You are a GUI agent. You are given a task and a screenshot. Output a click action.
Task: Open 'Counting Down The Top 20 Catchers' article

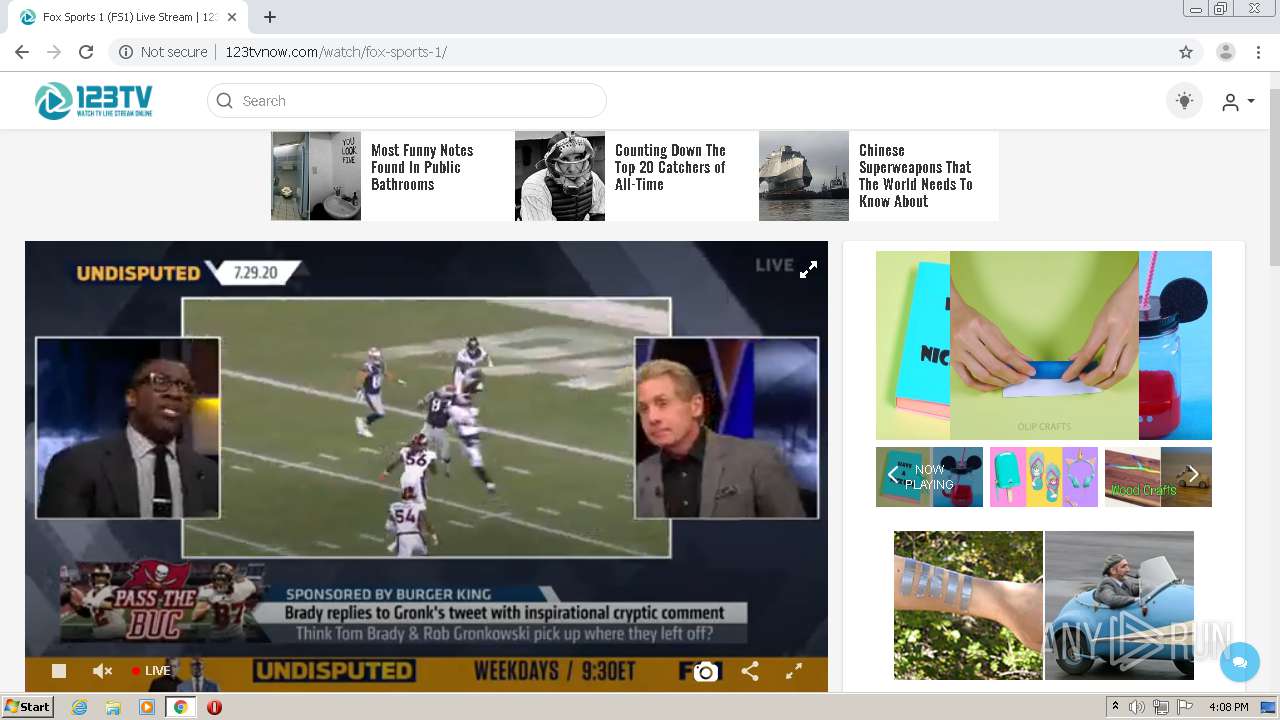coord(670,167)
